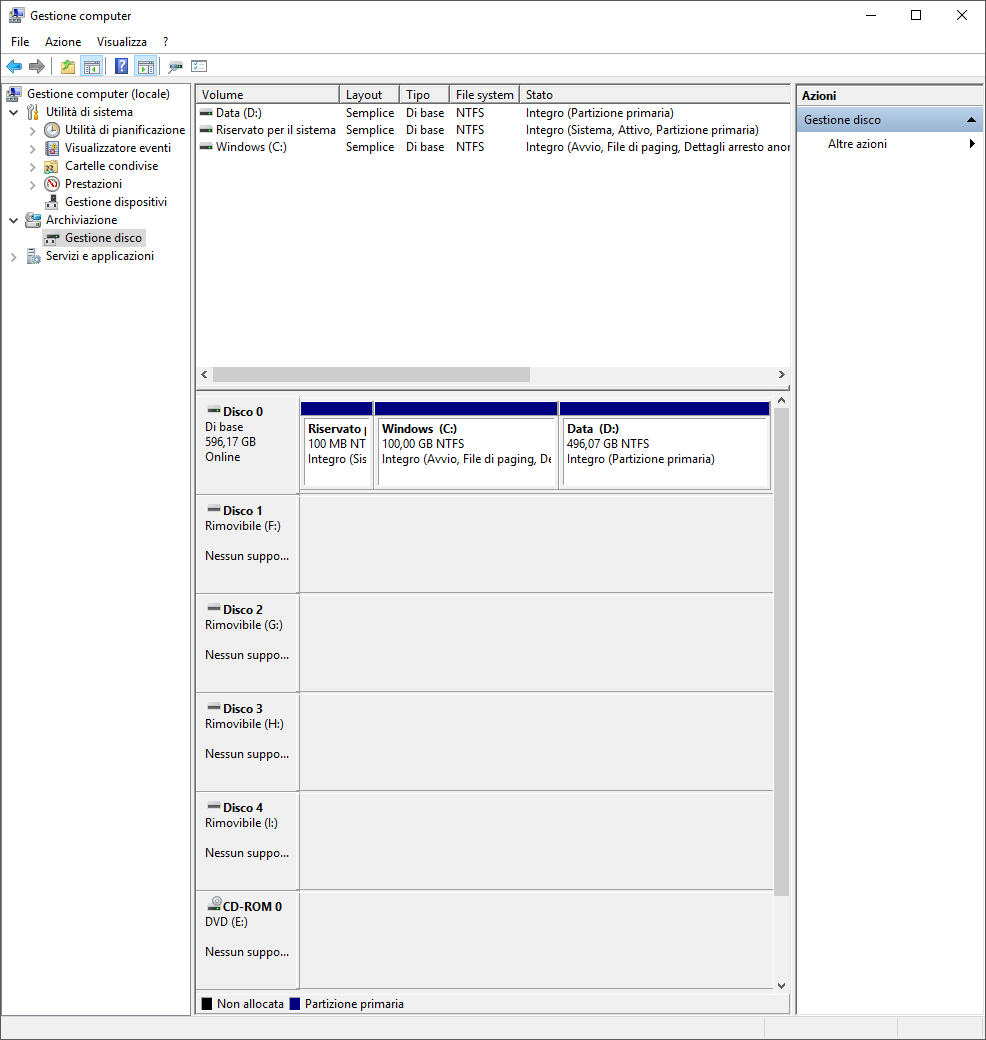Expand the Altre azioni submenu arrow
The height and width of the screenshot is (1040, 986).
[x=972, y=144]
